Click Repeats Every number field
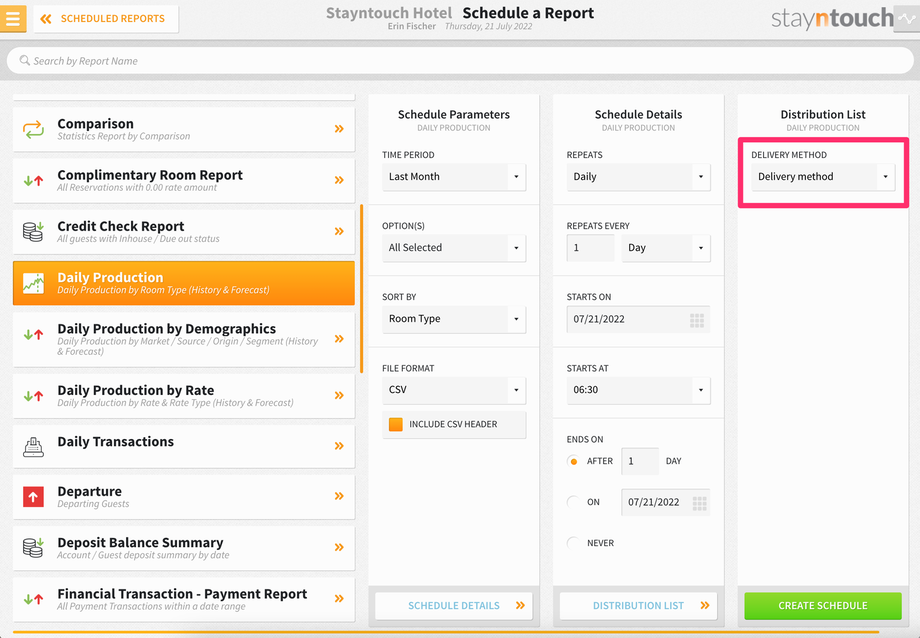The width and height of the screenshot is (920, 638). (x=590, y=248)
